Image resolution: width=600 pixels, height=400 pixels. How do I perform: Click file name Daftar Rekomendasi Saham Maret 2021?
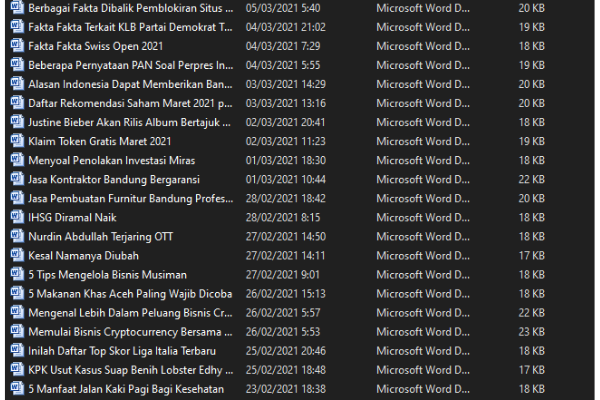(x=130, y=103)
